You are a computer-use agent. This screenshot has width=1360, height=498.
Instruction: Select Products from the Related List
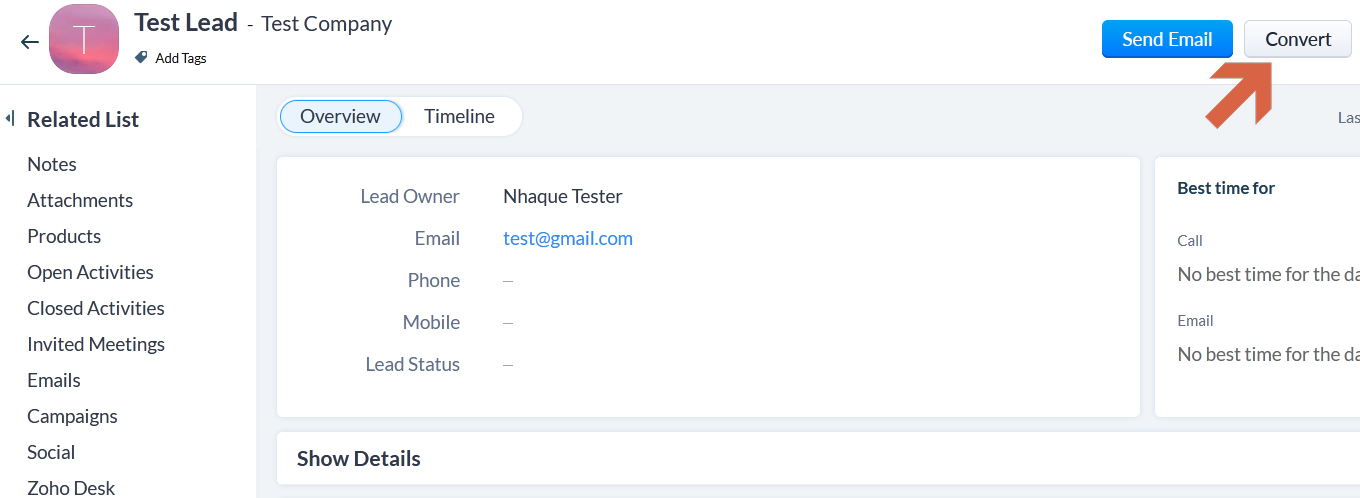pos(64,236)
